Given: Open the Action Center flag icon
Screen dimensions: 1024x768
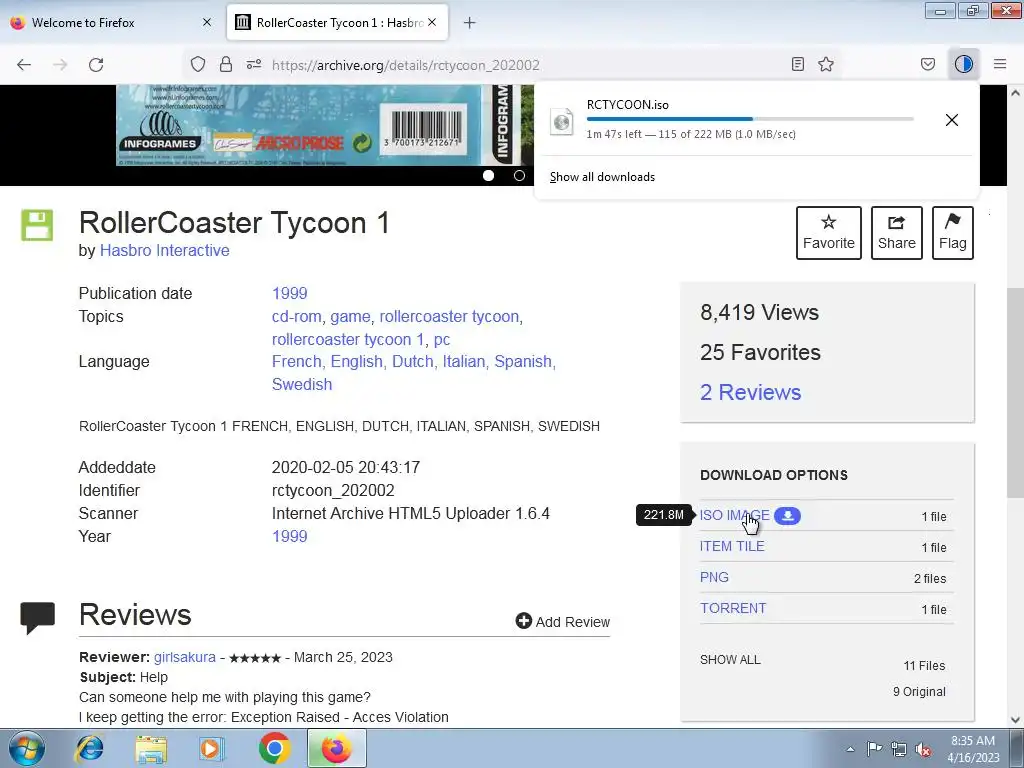Looking at the screenshot, I should click(874, 748).
